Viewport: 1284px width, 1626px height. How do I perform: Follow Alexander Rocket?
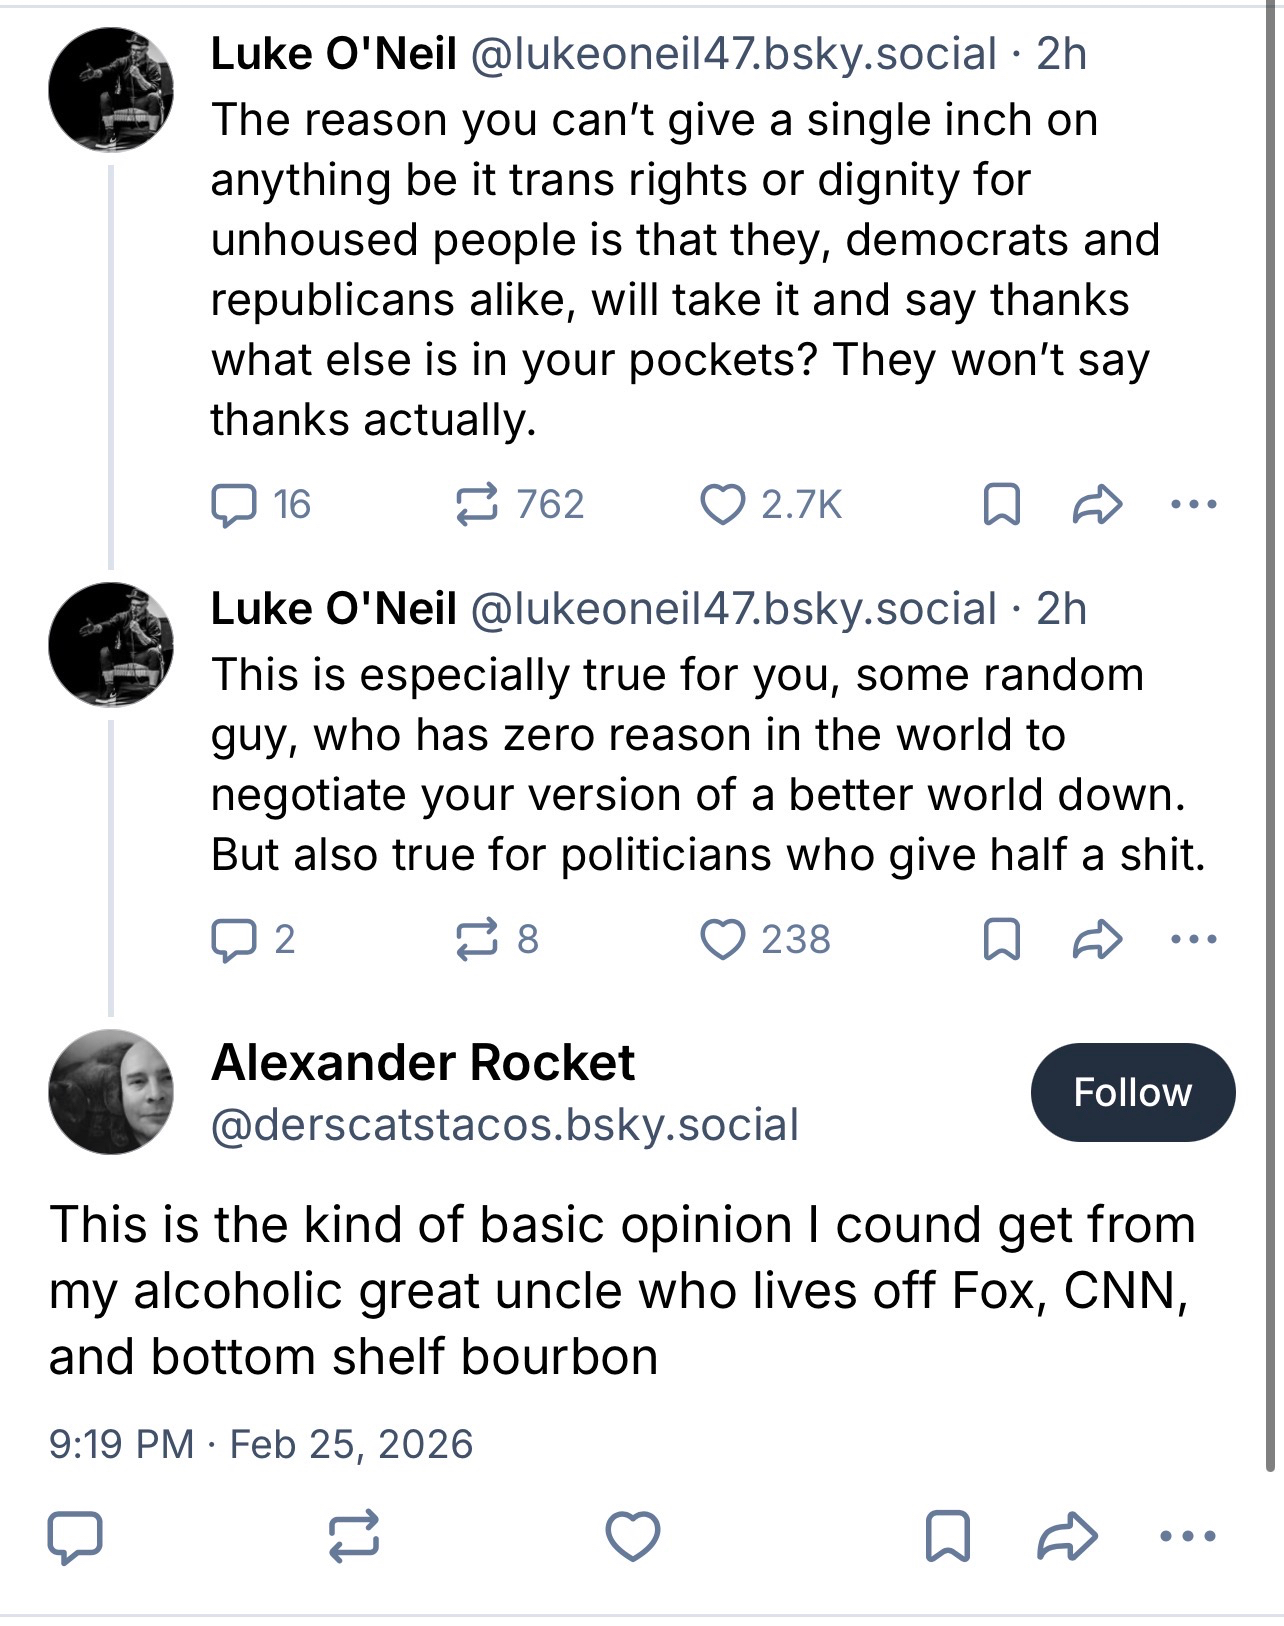[x=1132, y=1092]
